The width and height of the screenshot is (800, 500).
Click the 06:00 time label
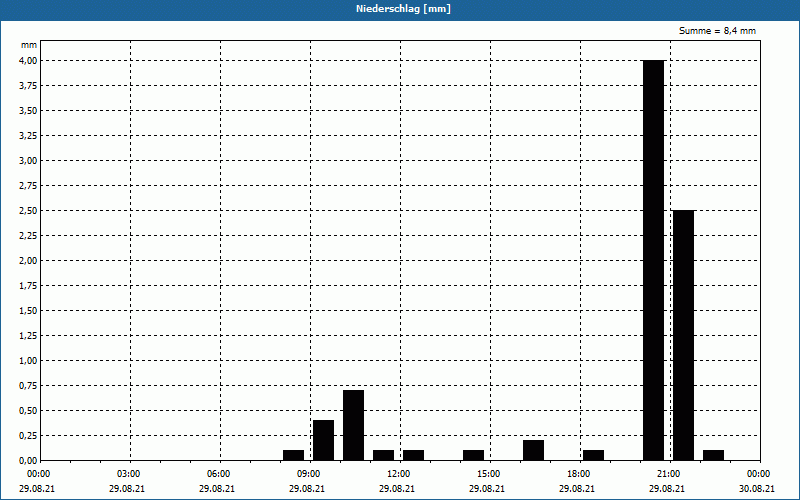218,474
